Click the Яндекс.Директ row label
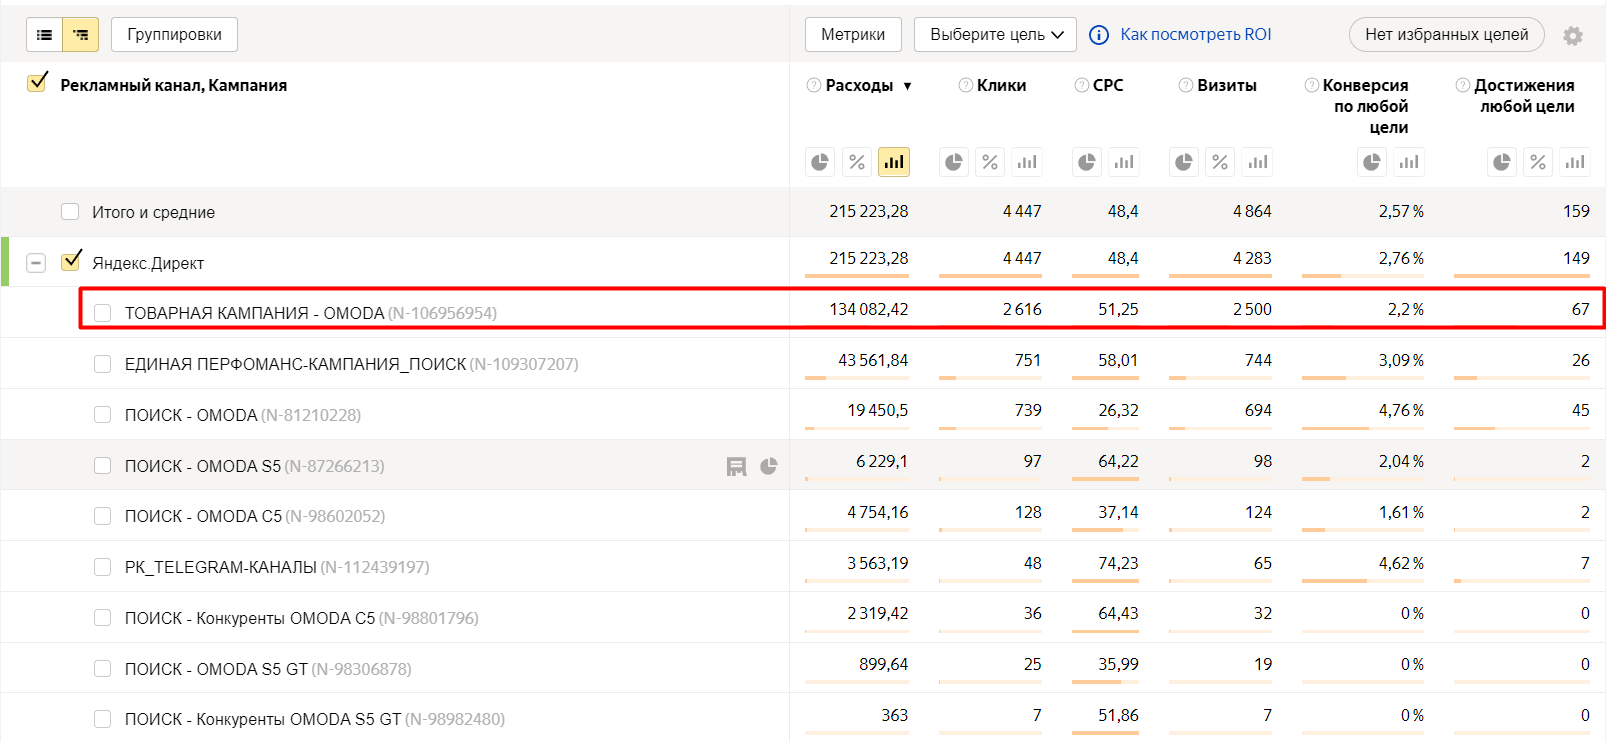1606x742 pixels. tap(148, 263)
